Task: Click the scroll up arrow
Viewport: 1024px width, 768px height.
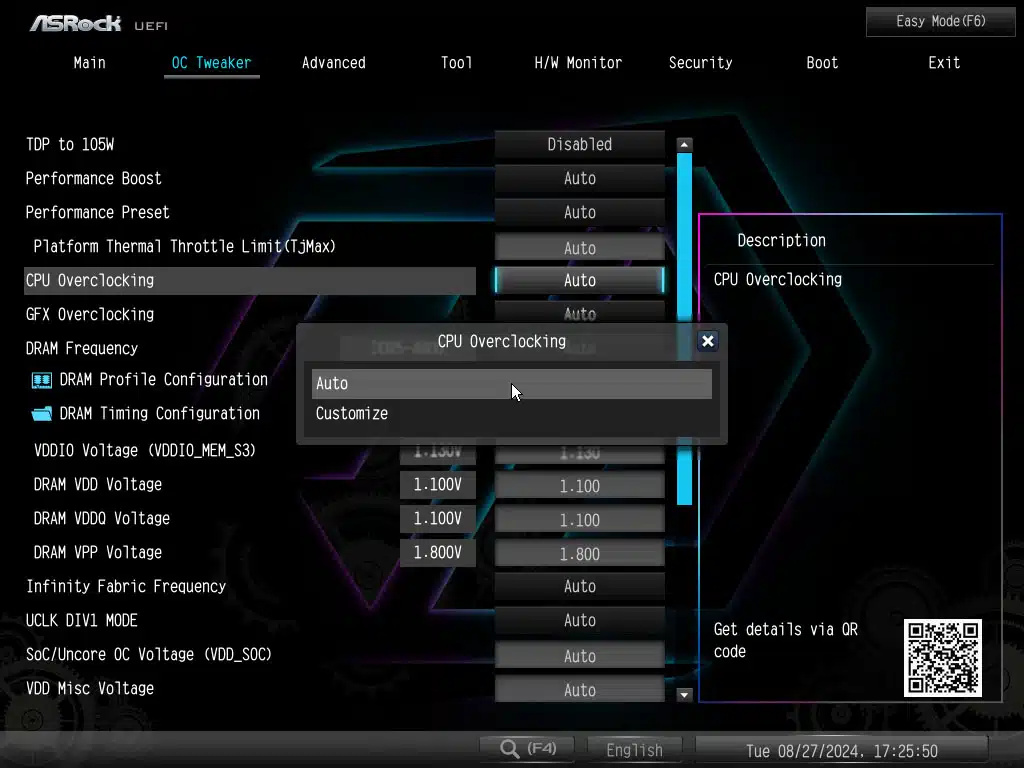Action: 684,145
